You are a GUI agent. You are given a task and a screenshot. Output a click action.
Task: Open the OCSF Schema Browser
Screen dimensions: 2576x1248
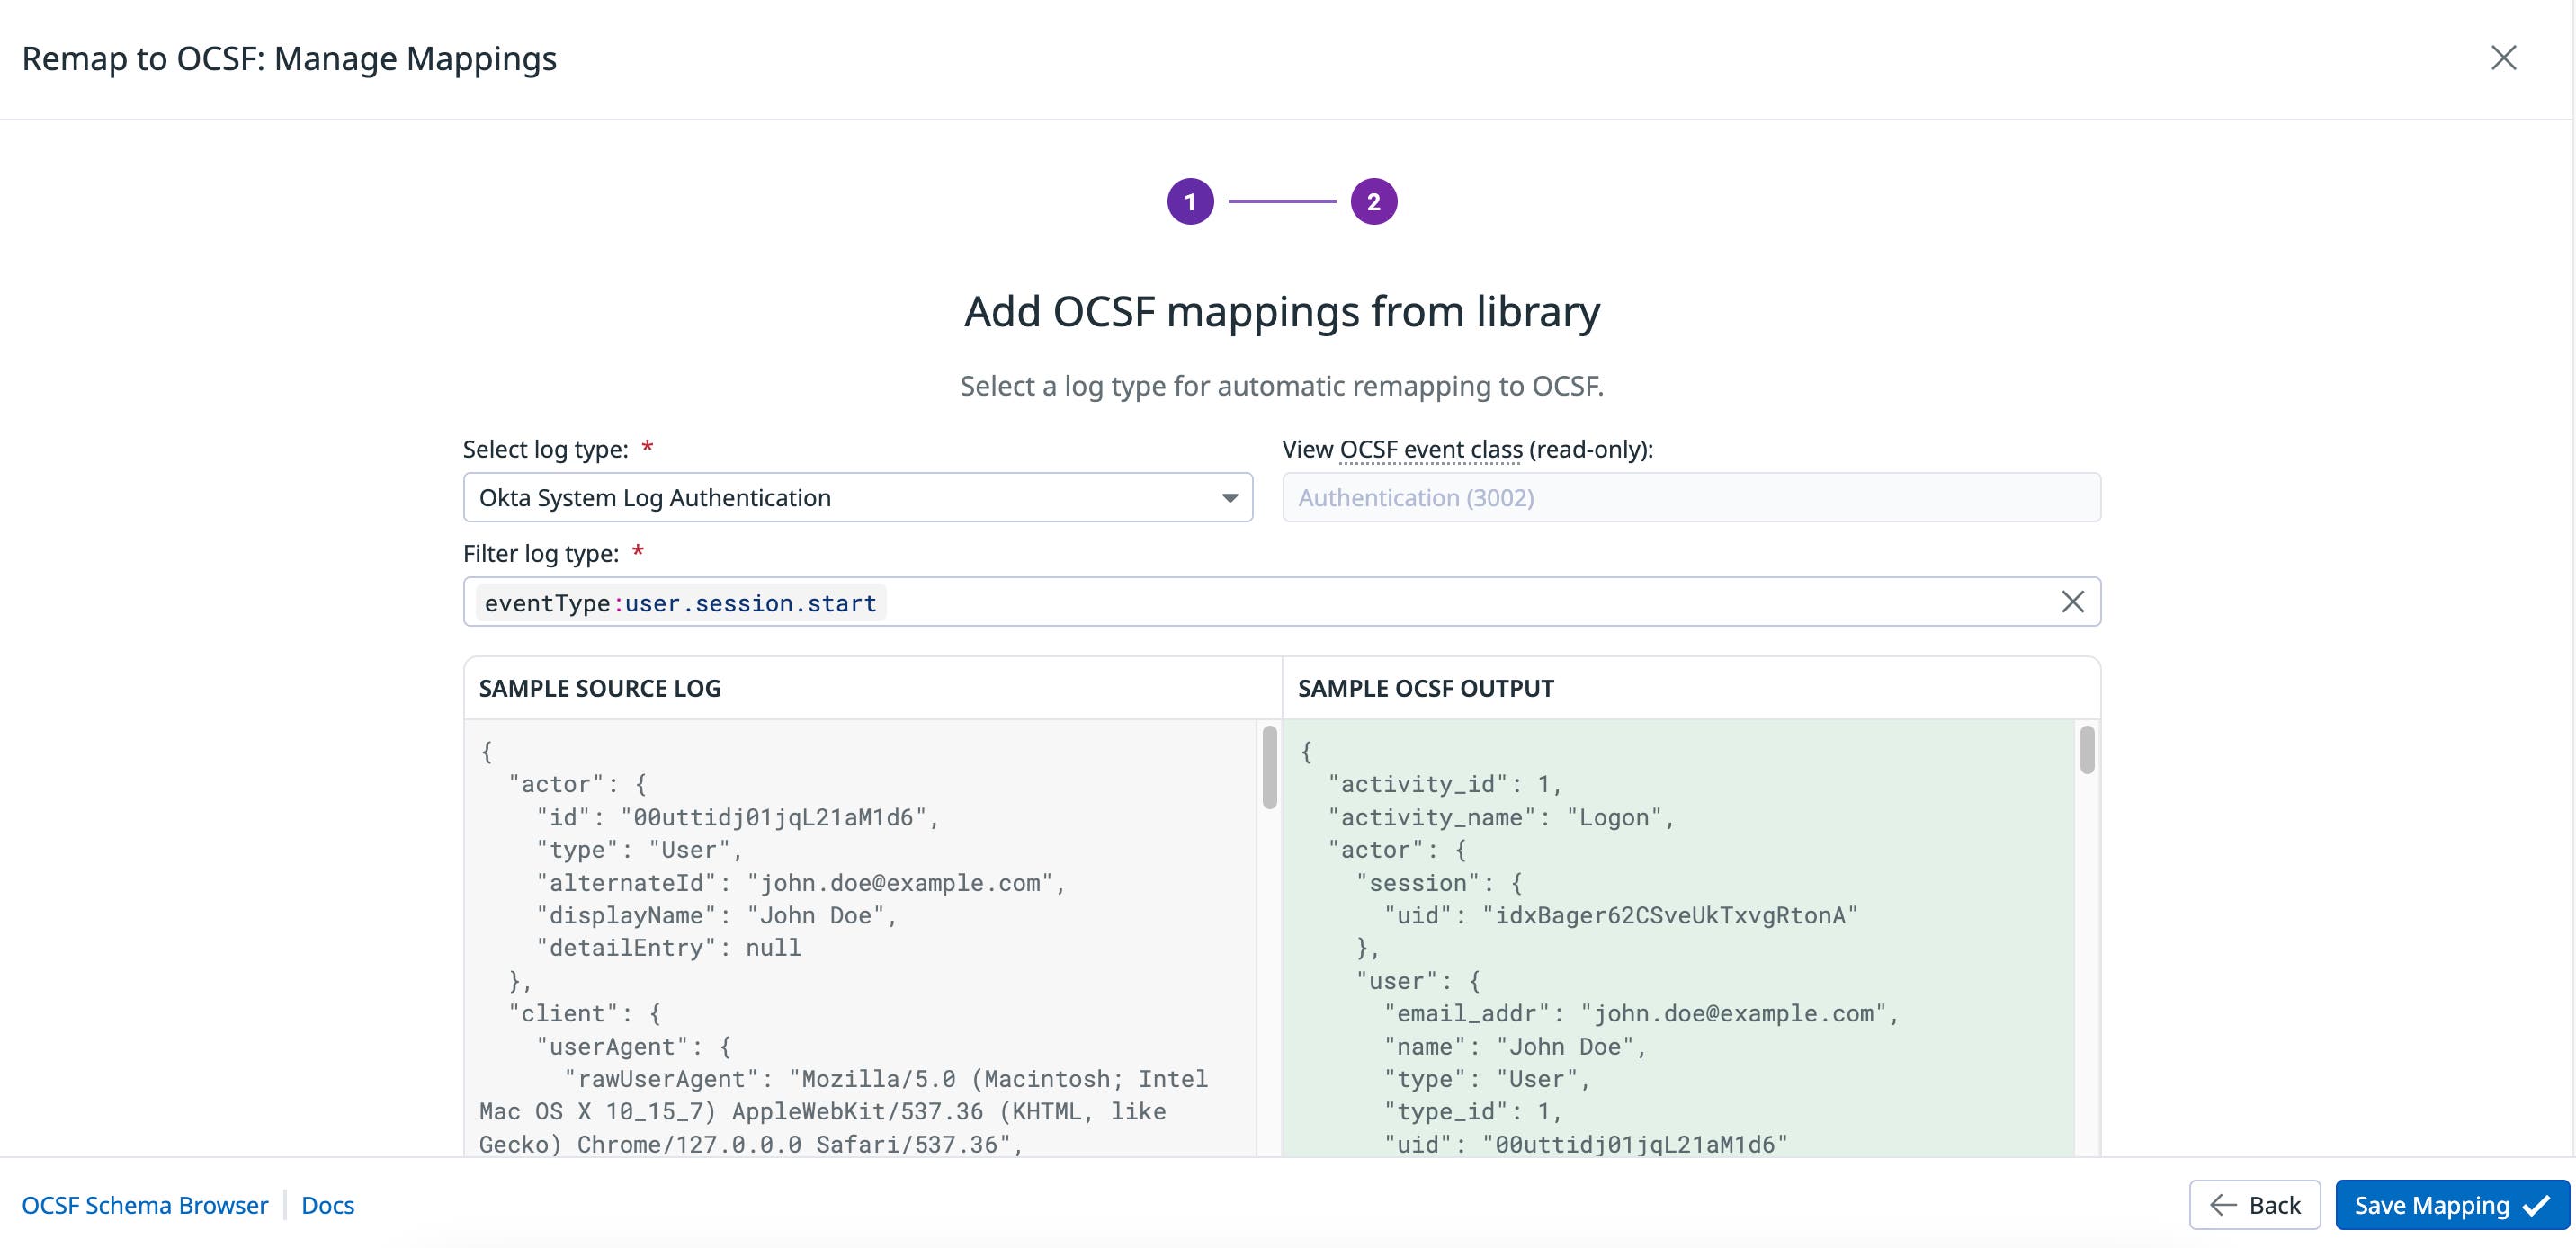coord(145,1205)
